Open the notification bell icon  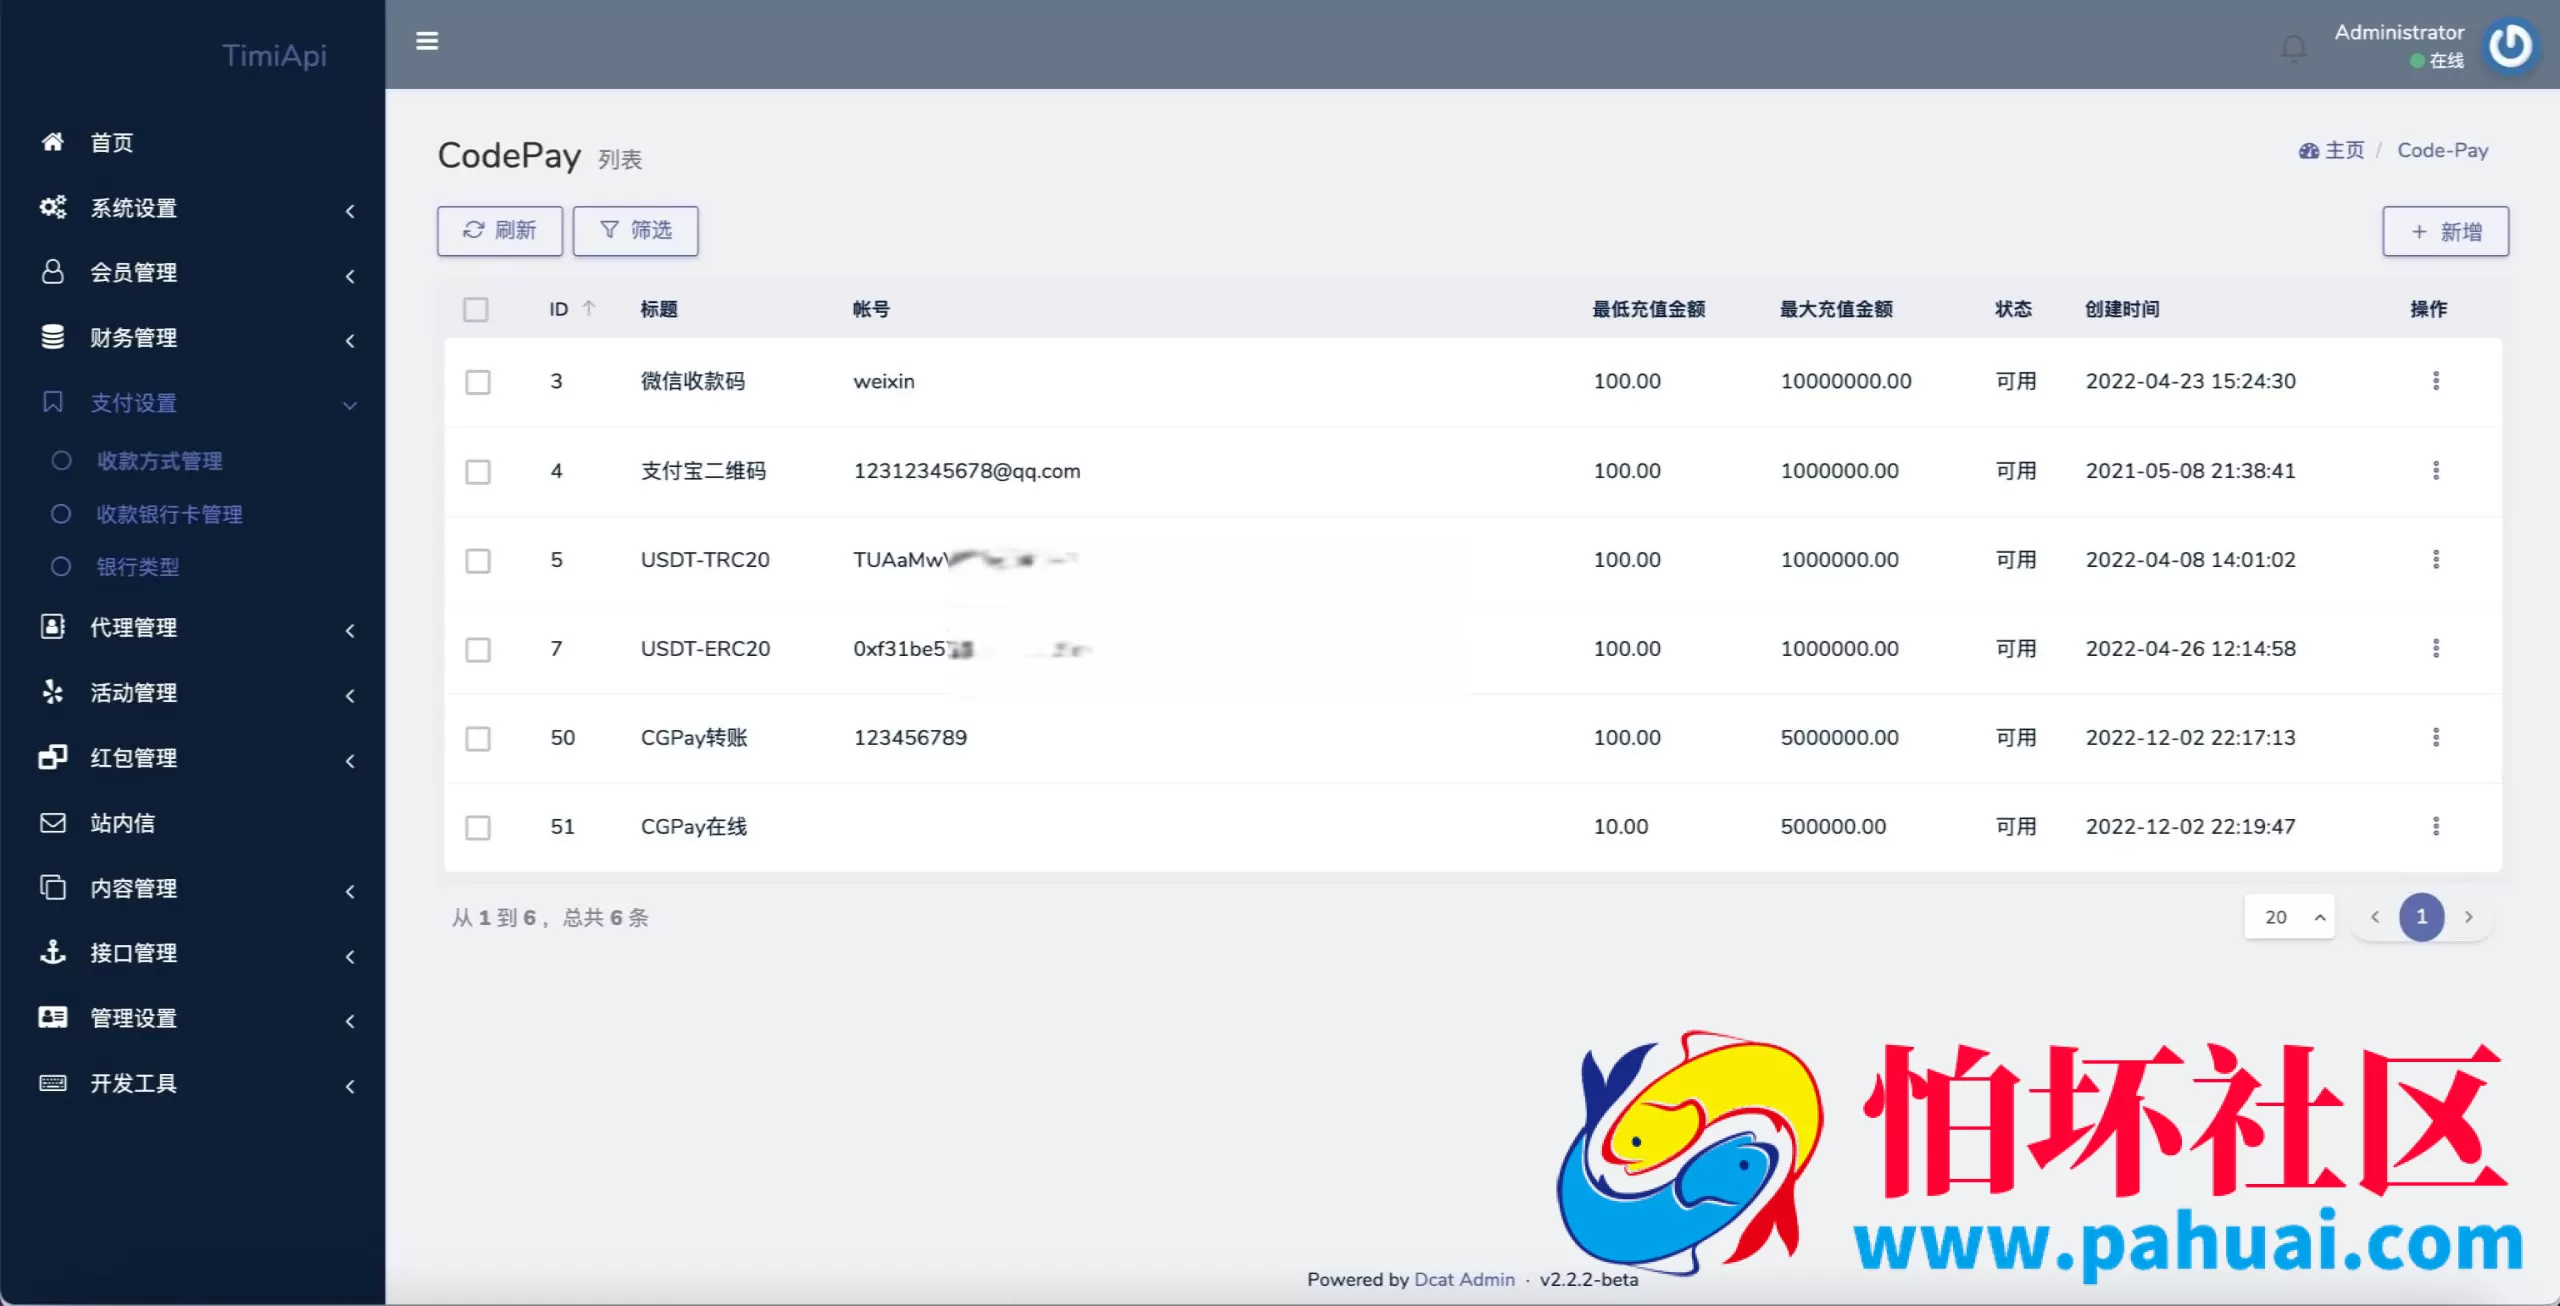click(x=2293, y=47)
